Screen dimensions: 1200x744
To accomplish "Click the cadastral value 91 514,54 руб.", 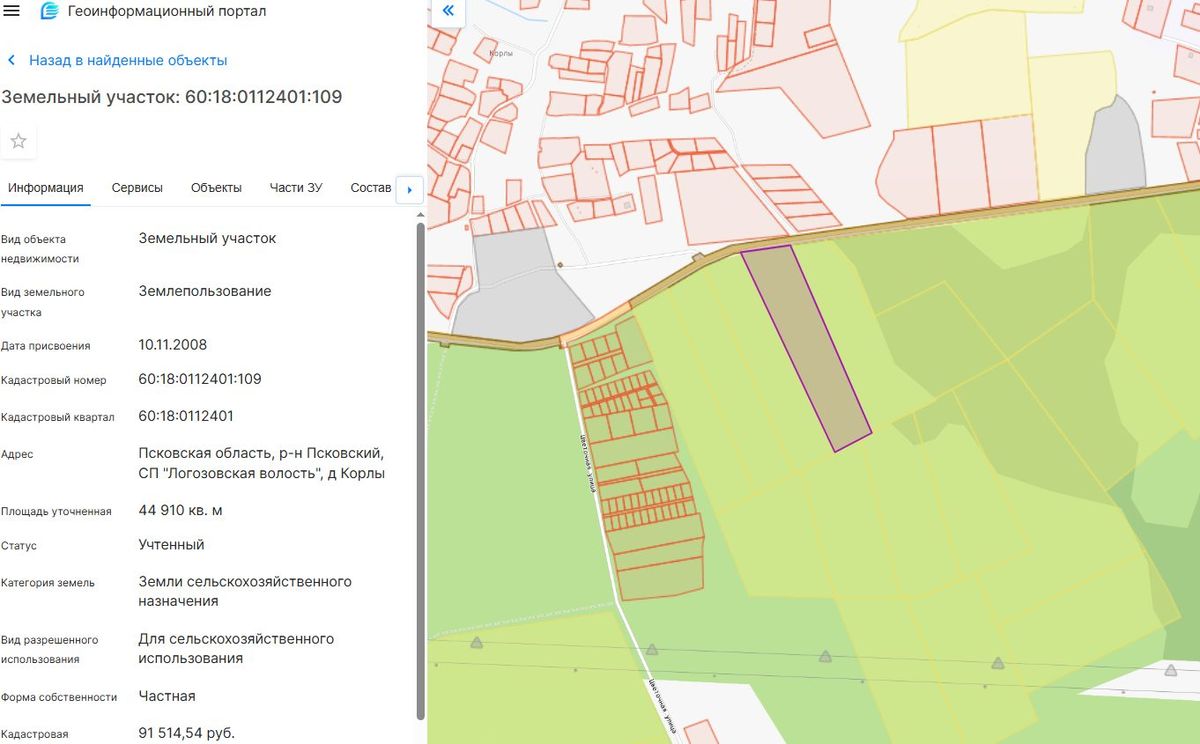I will [187, 734].
